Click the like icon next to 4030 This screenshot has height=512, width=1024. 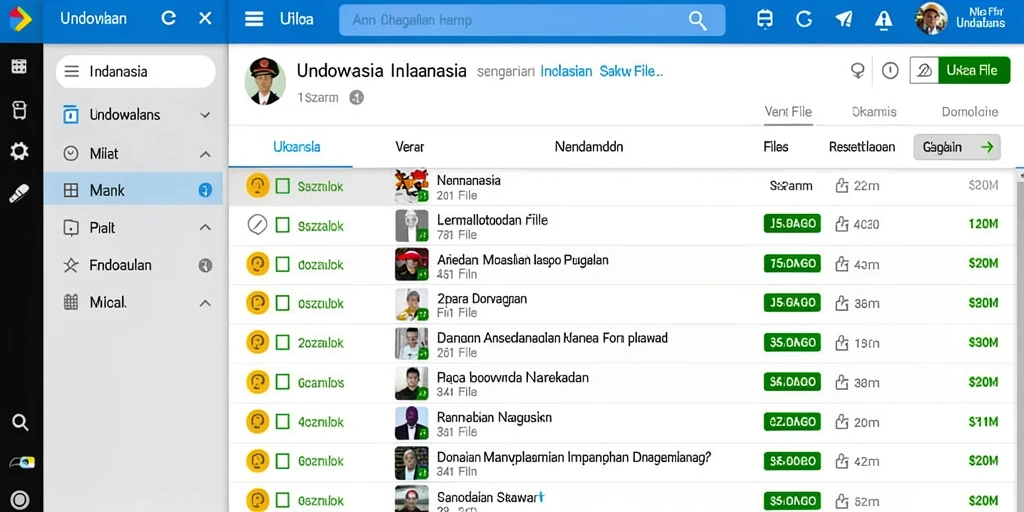842,225
